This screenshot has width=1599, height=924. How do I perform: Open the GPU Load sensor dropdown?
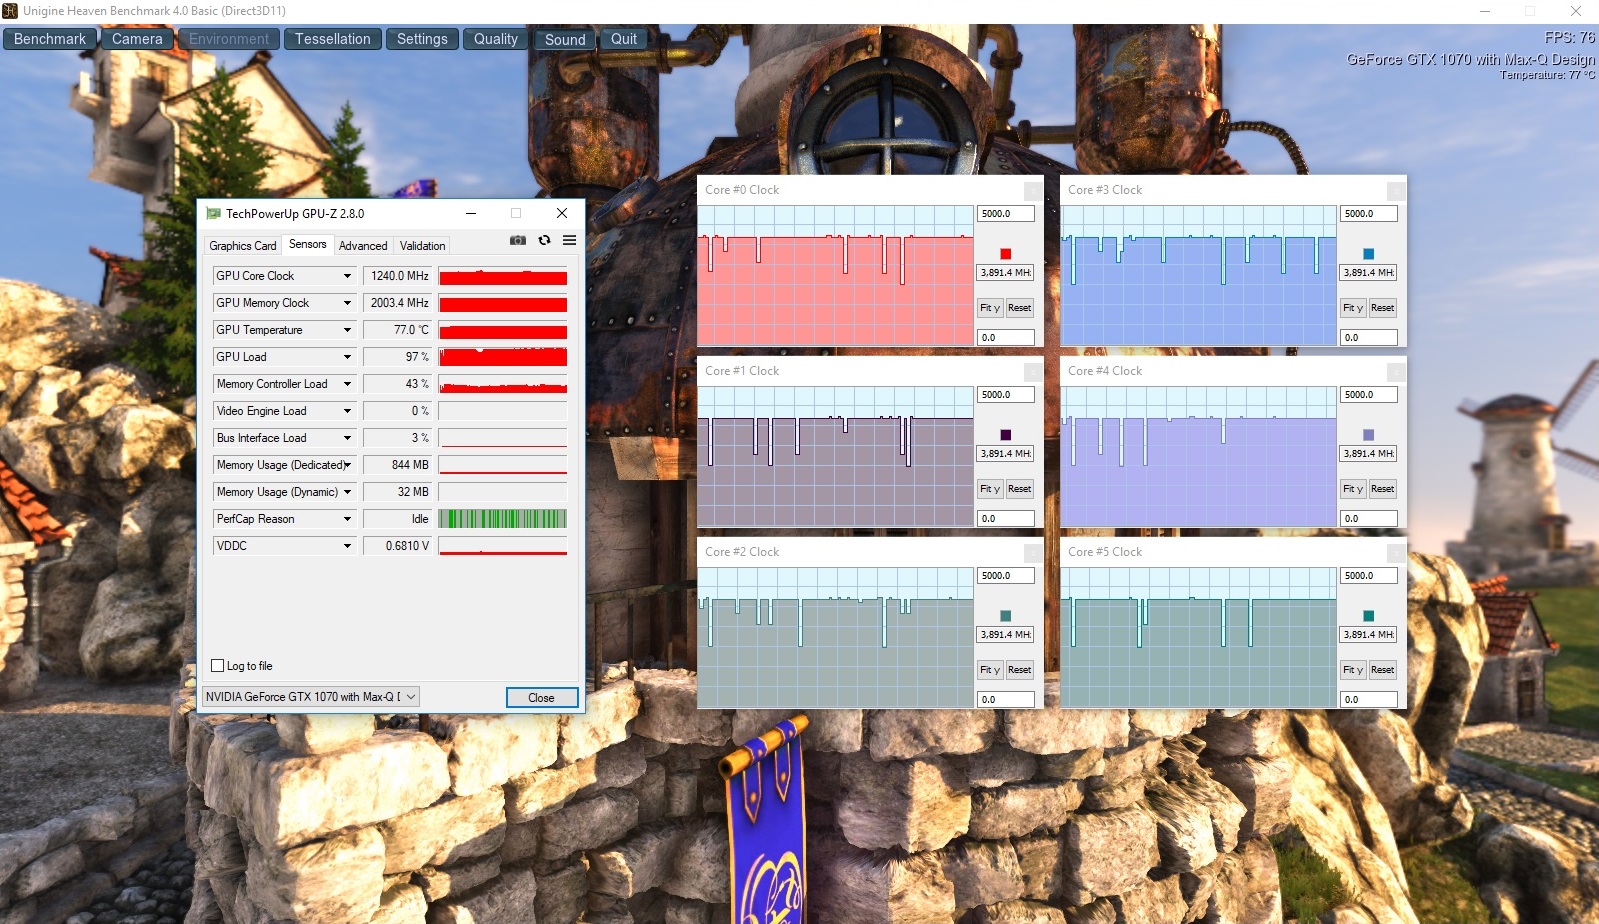[x=347, y=357]
